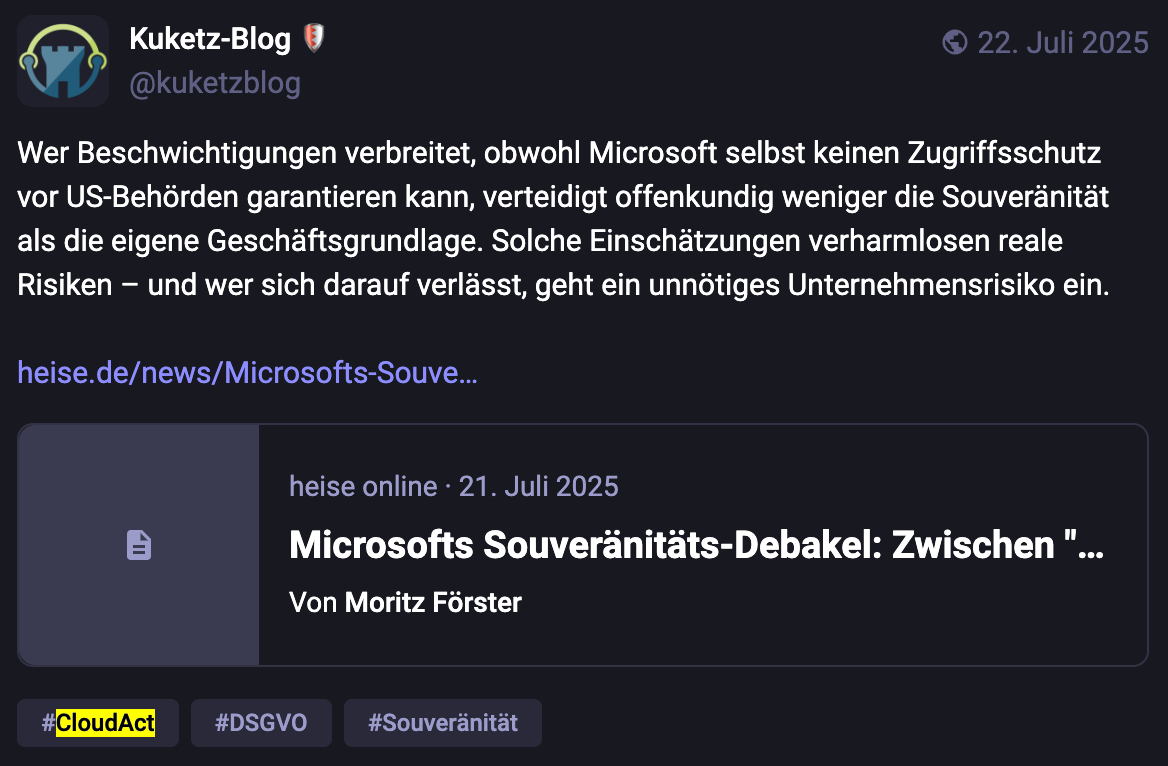Click the globe public visibility icon

point(954,42)
